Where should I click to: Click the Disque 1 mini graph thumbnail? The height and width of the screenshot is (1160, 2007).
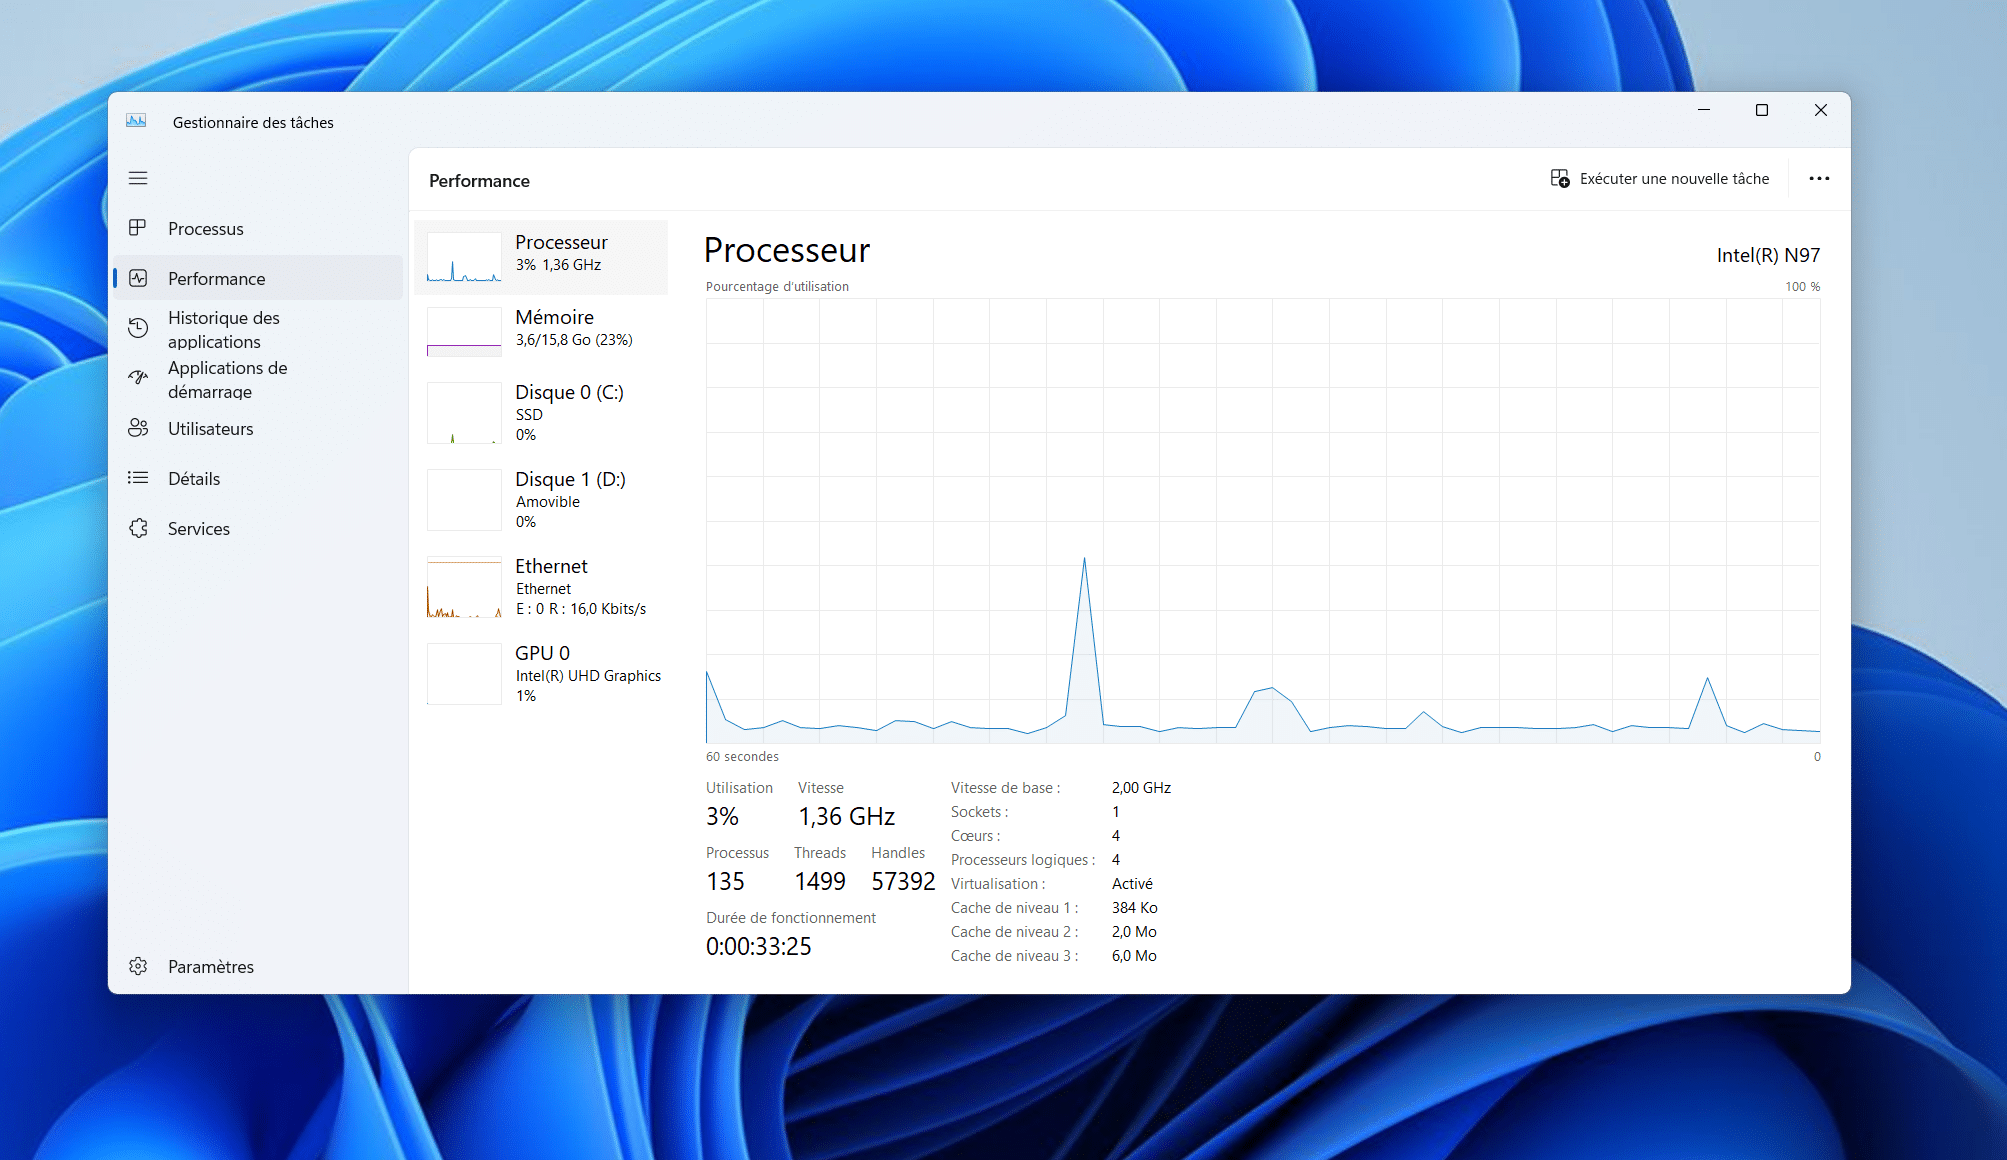point(464,500)
